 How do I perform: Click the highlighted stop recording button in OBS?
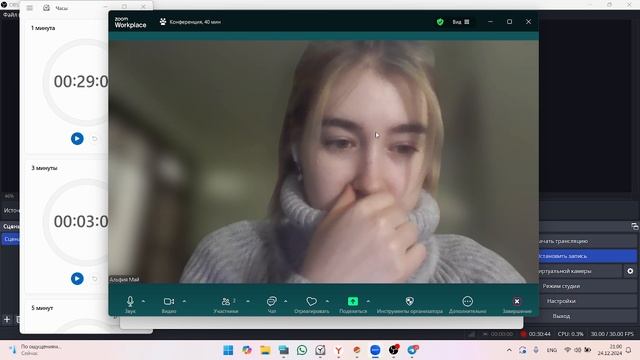pos(587,256)
